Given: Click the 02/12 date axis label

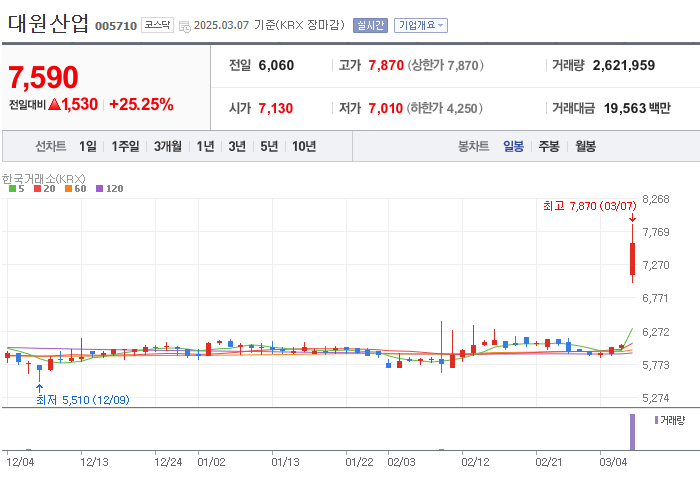Looking at the screenshot, I should [475, 462].
